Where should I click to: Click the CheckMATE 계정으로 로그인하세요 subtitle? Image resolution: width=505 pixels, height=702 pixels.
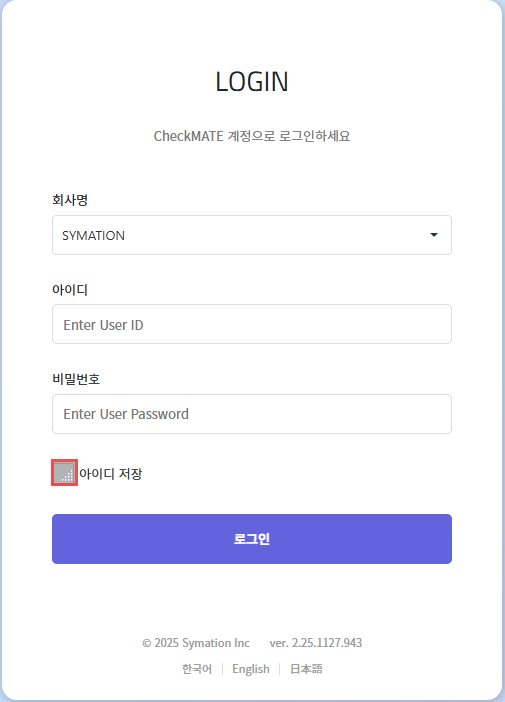tap(252, 136)
